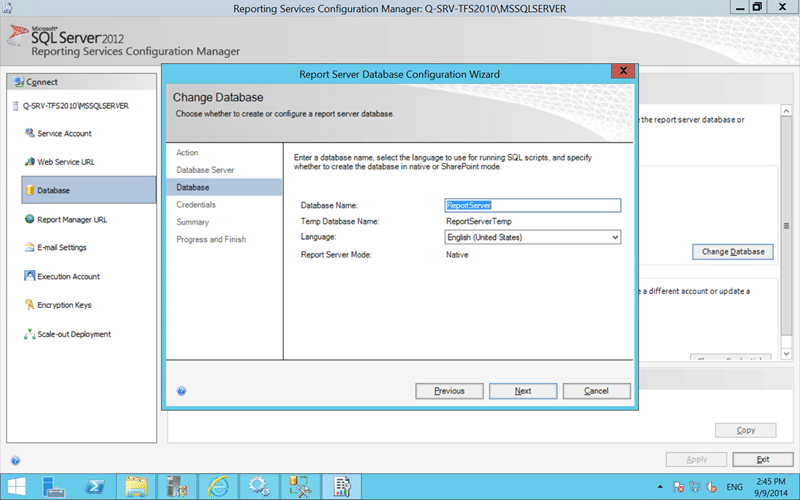Open Web Service URL page icon
800x500 pixels.
coord(30,162)
